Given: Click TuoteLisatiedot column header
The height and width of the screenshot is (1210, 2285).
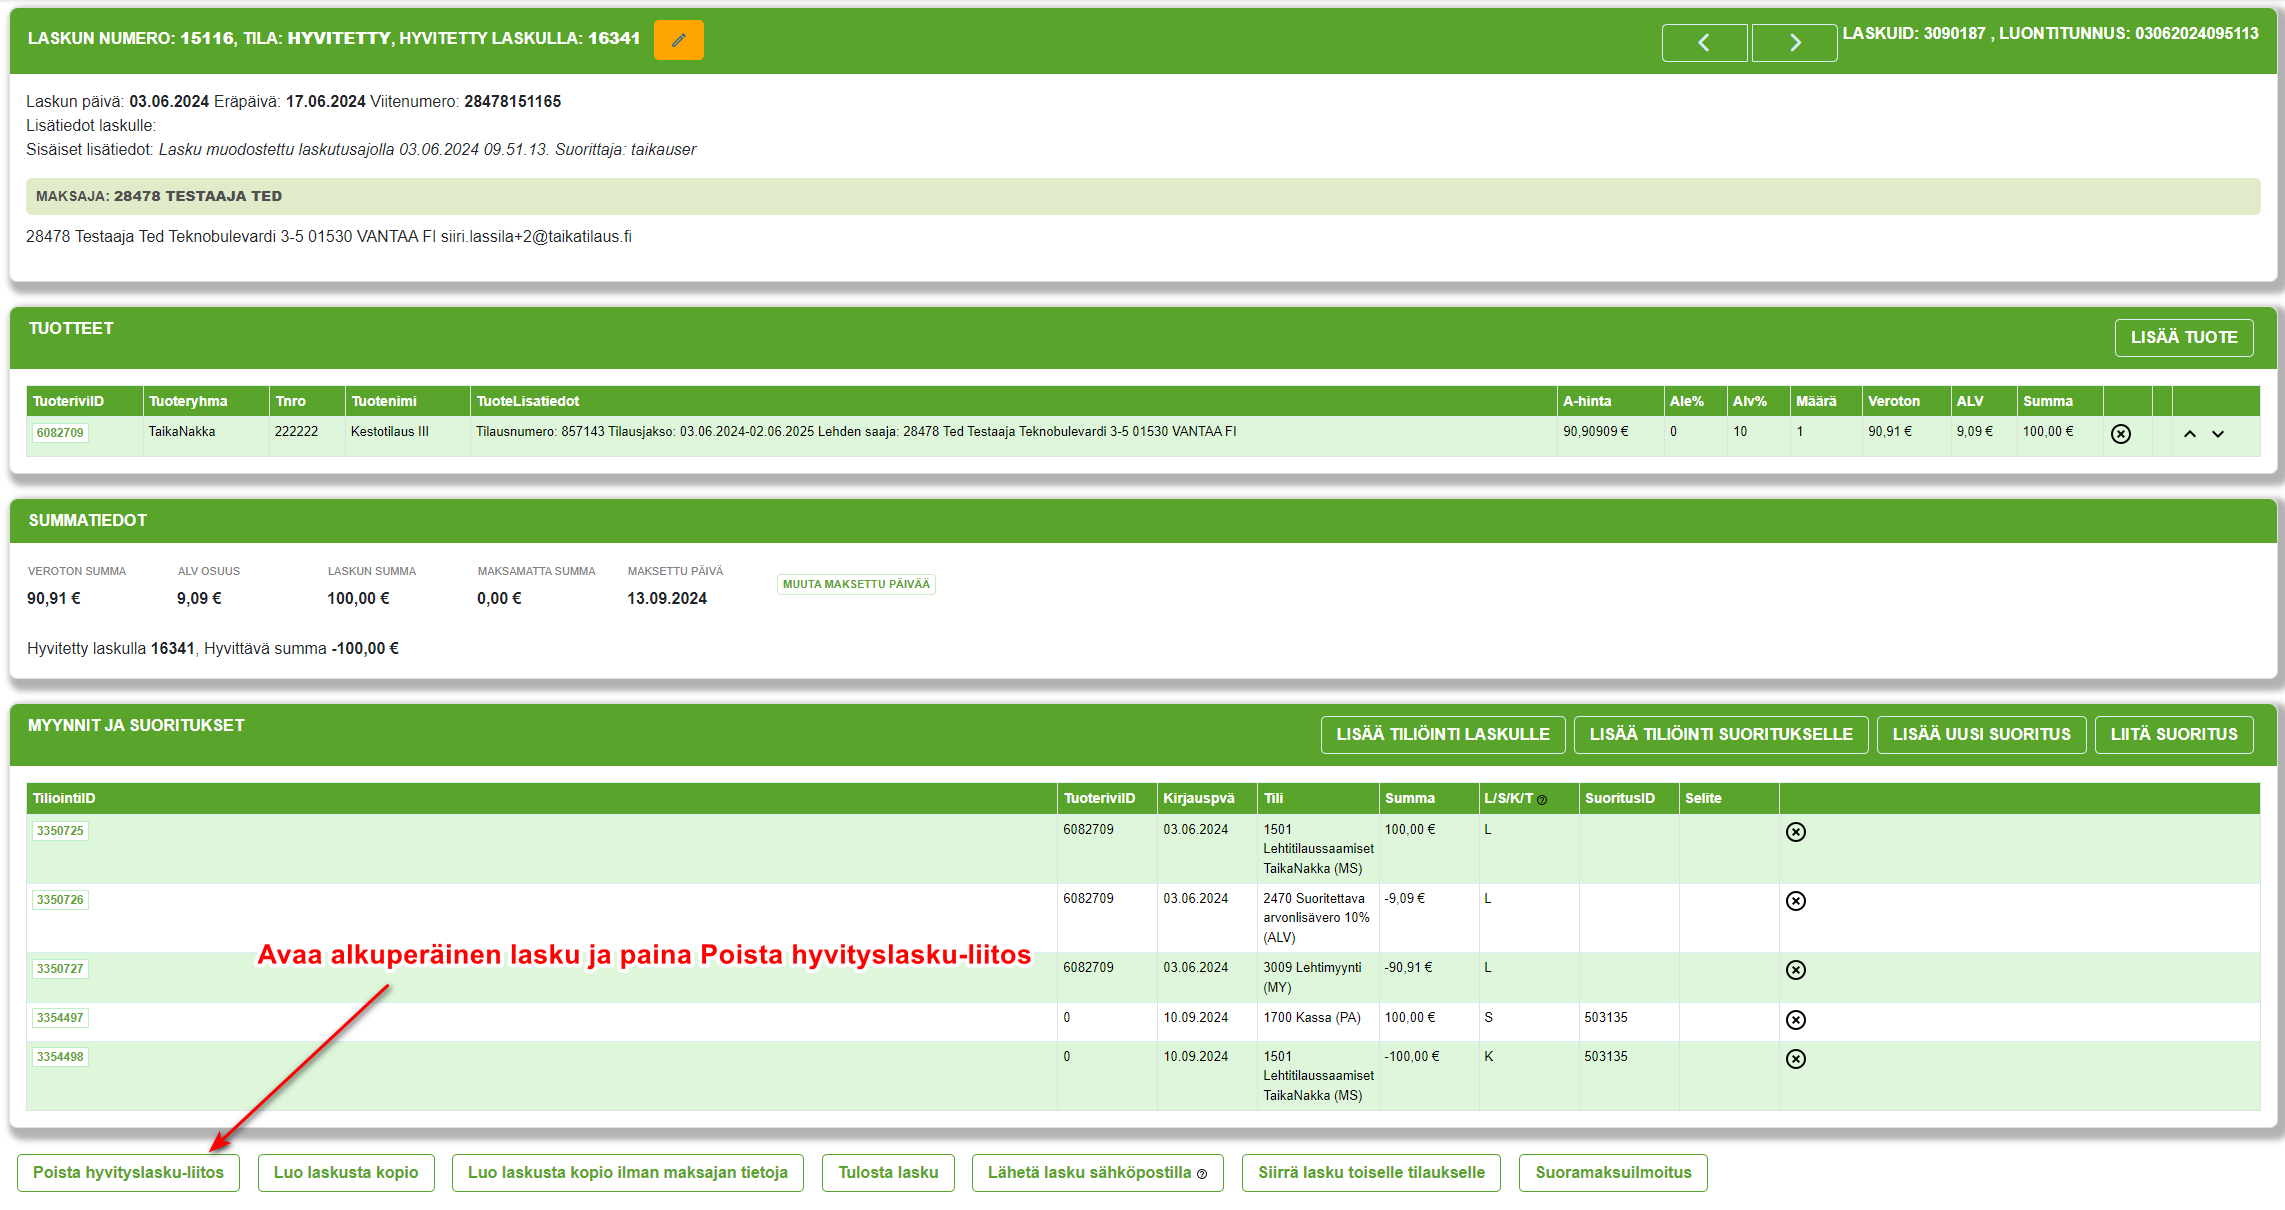Looking at the screenshot, I should 1013,401.
